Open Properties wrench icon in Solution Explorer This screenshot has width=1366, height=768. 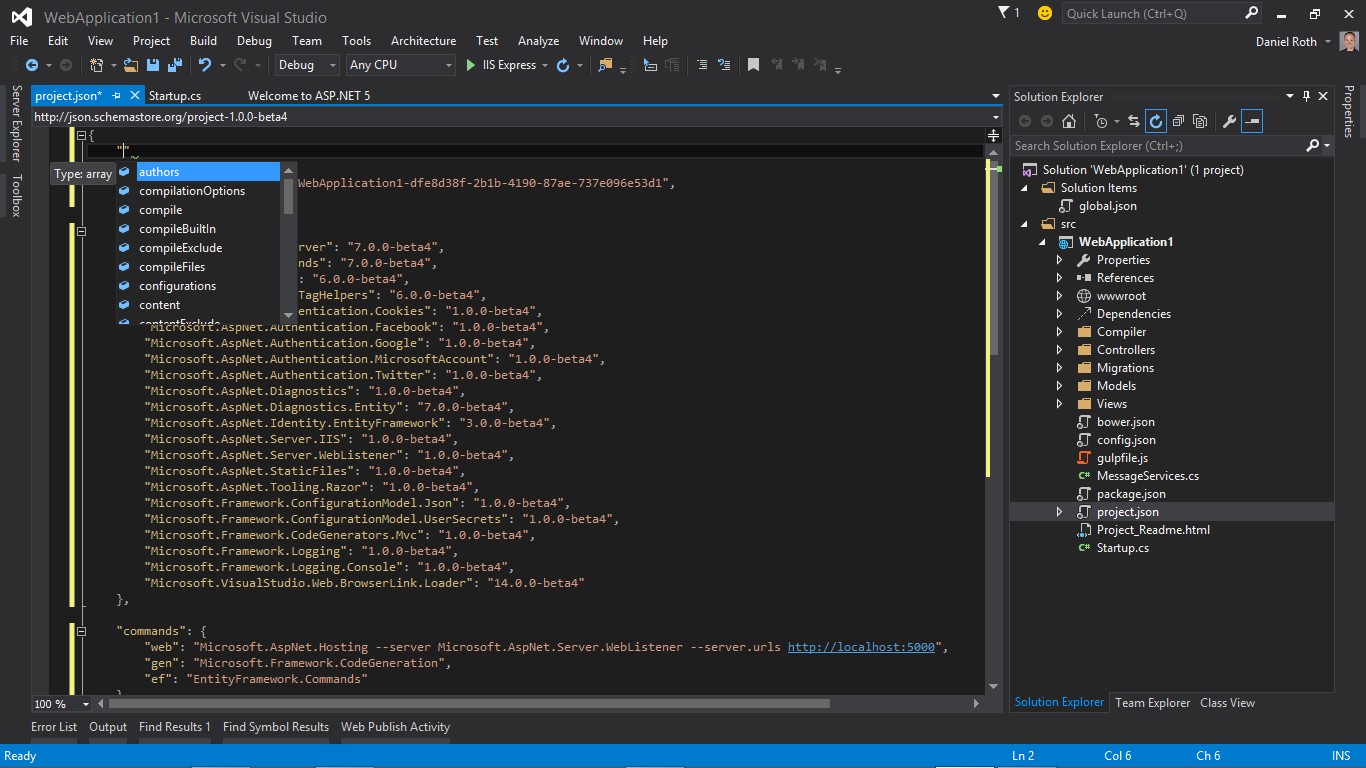1230,121
